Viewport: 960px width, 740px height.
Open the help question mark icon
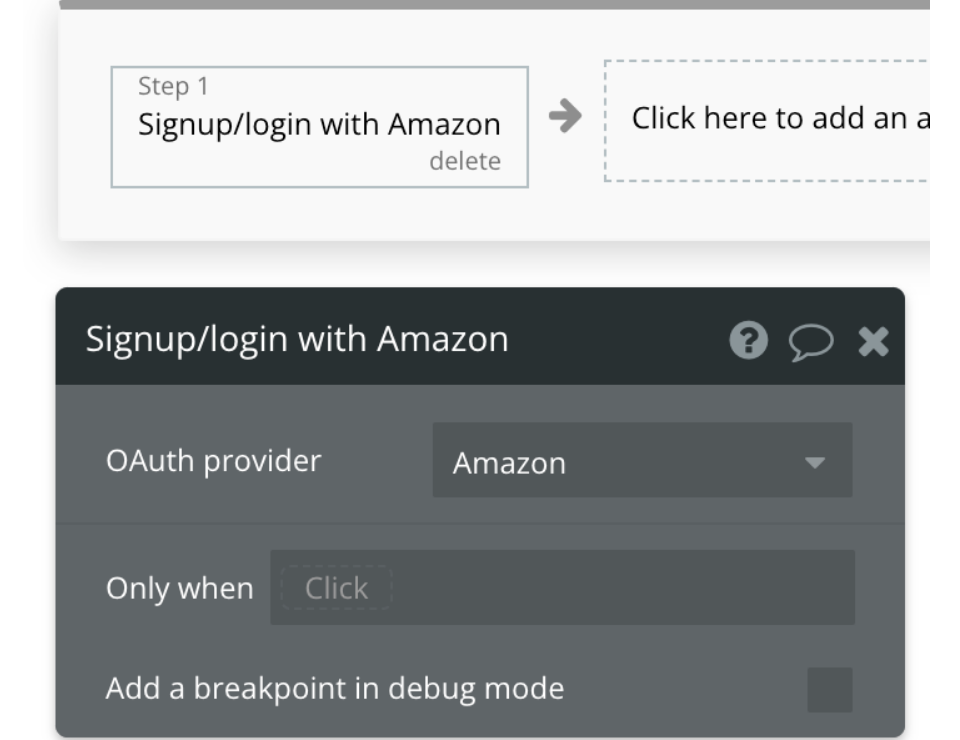point(748,340)
